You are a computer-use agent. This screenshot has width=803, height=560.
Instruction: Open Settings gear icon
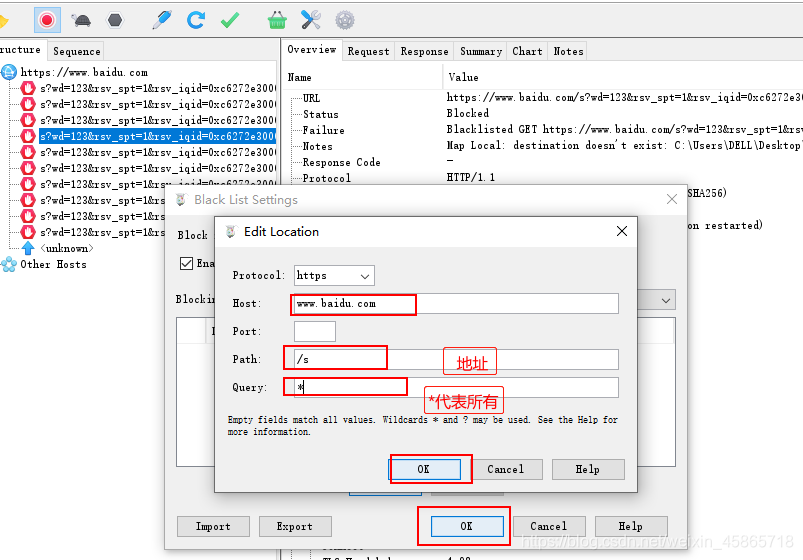pyautogui.click(x=345, y=20)
